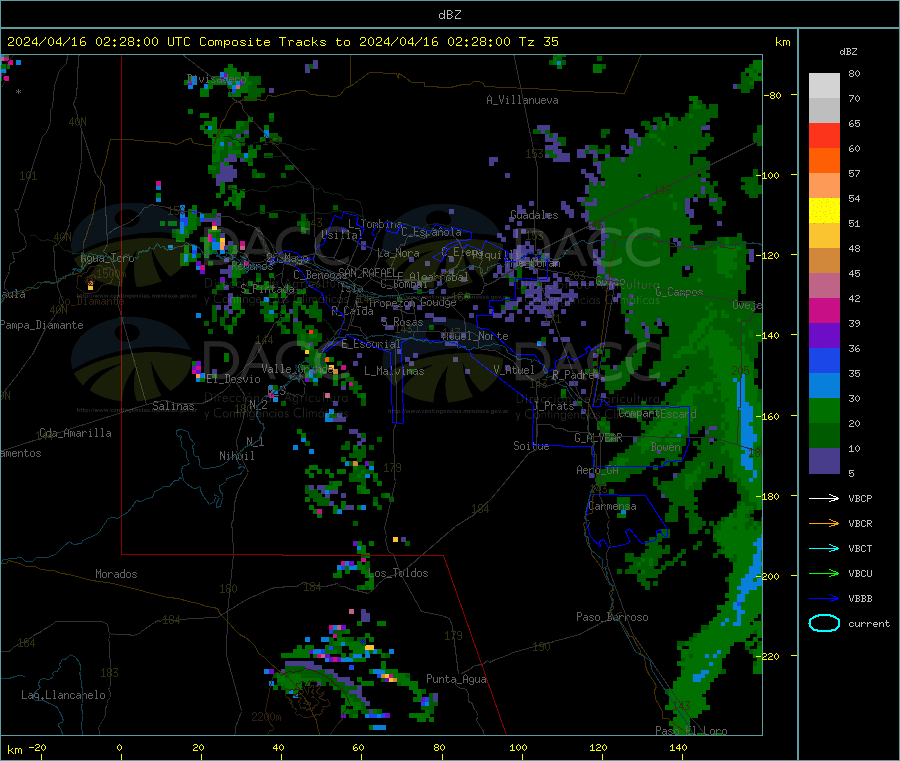This screenshot has height=761, width=900.
Task: Click the green VBCU arrow symbol
Action: (x=824, y=573)
